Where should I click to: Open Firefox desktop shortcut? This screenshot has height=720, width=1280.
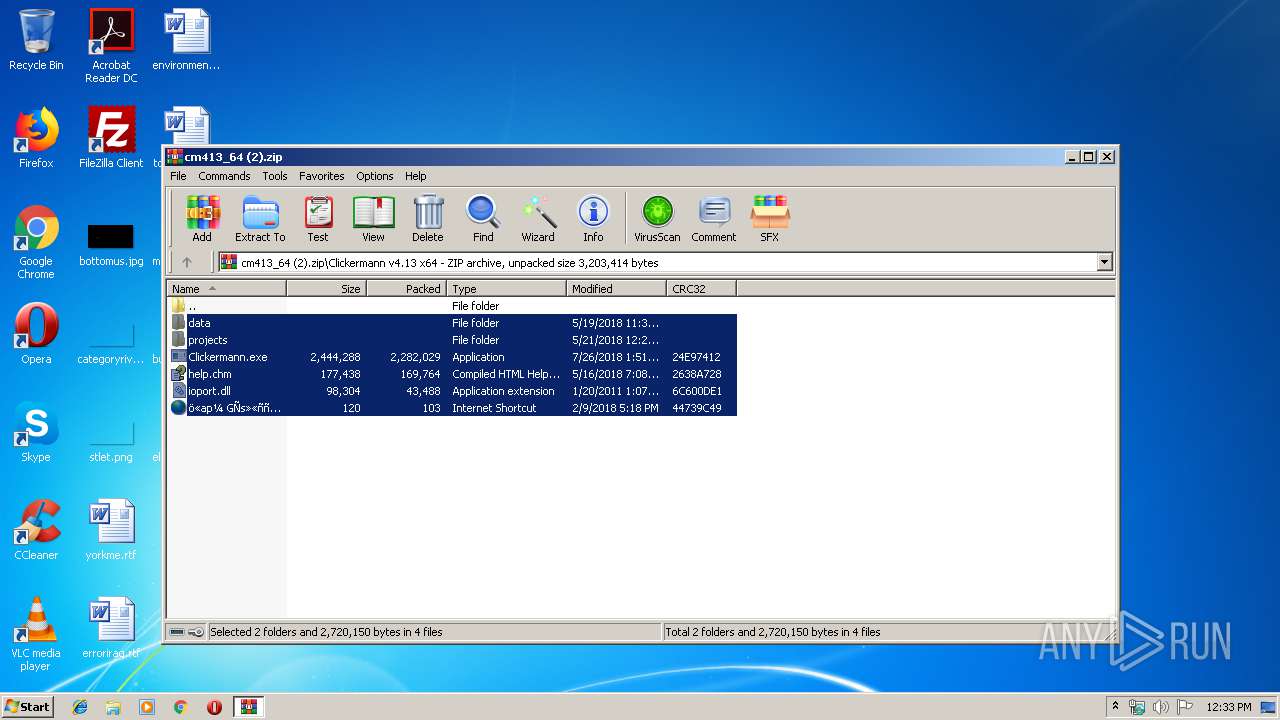tap(36, 138)
